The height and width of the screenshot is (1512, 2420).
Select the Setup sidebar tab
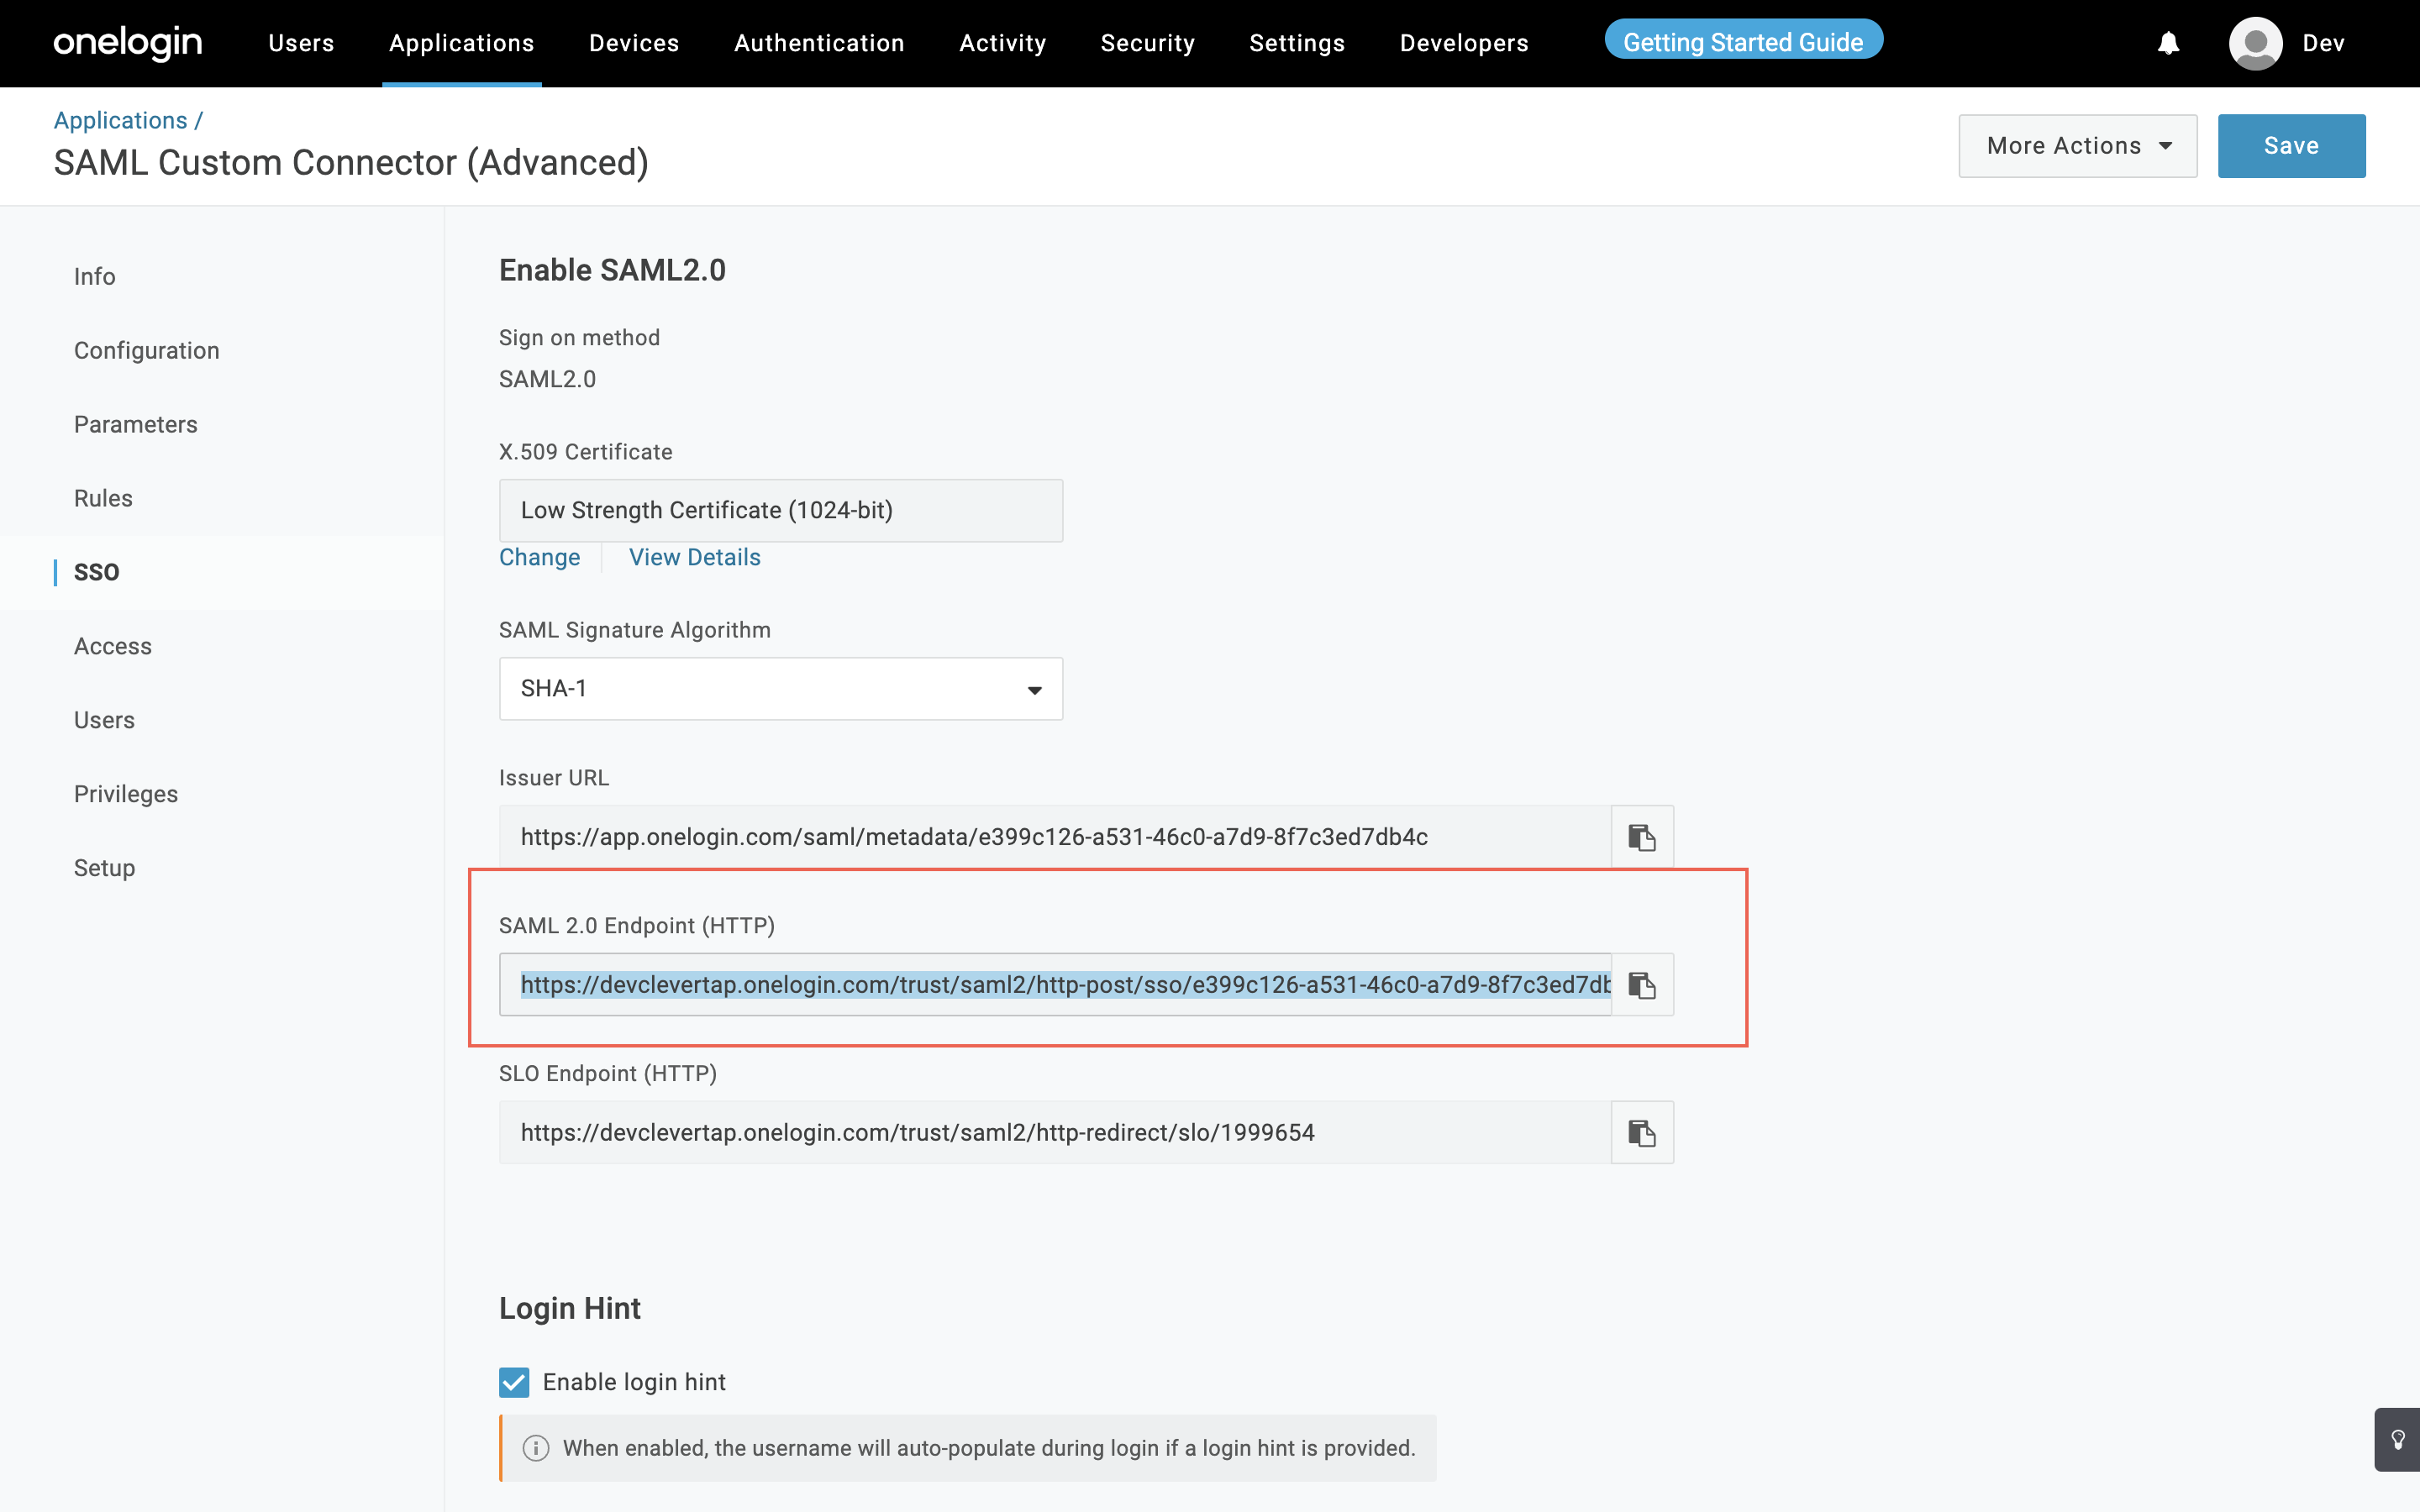tap(104, 868)
